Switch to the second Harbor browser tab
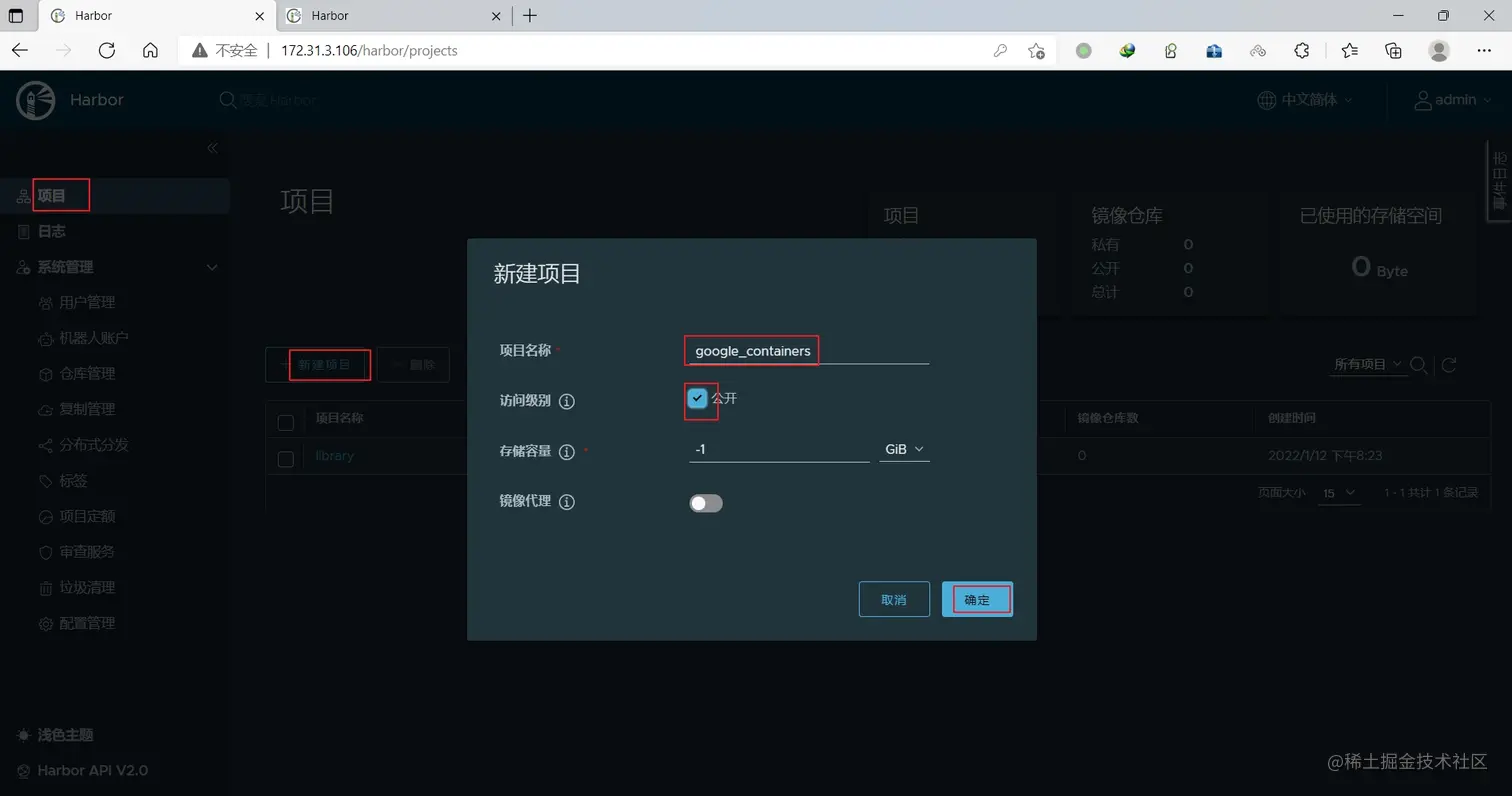 point(392,16)
